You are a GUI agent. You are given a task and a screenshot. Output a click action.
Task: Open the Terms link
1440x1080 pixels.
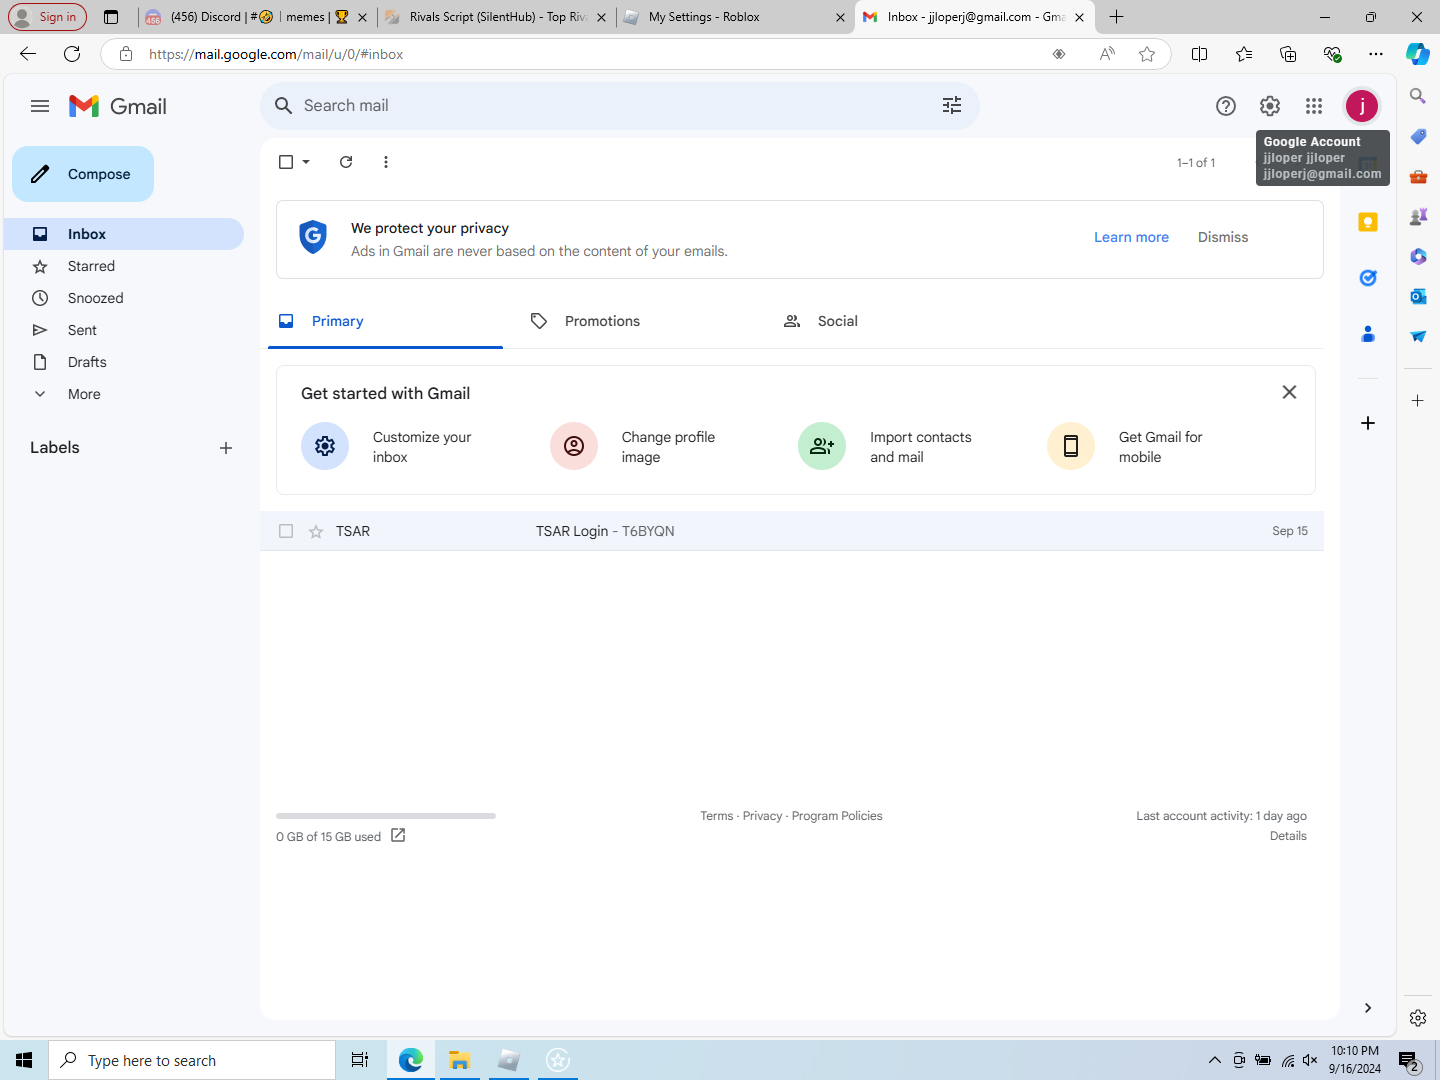tap(717, 816)
